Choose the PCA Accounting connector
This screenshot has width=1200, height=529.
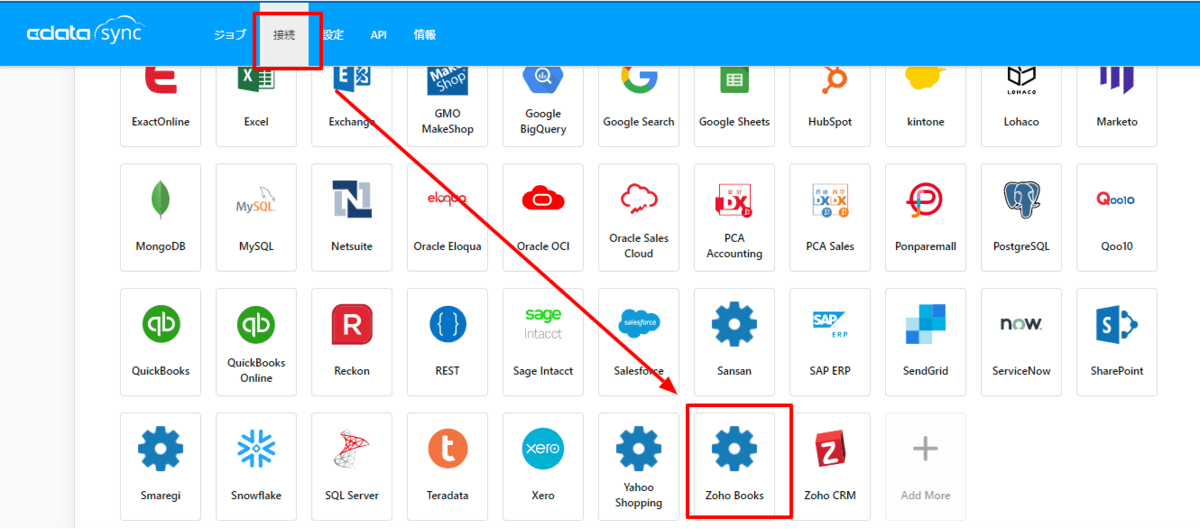(734, 217)
